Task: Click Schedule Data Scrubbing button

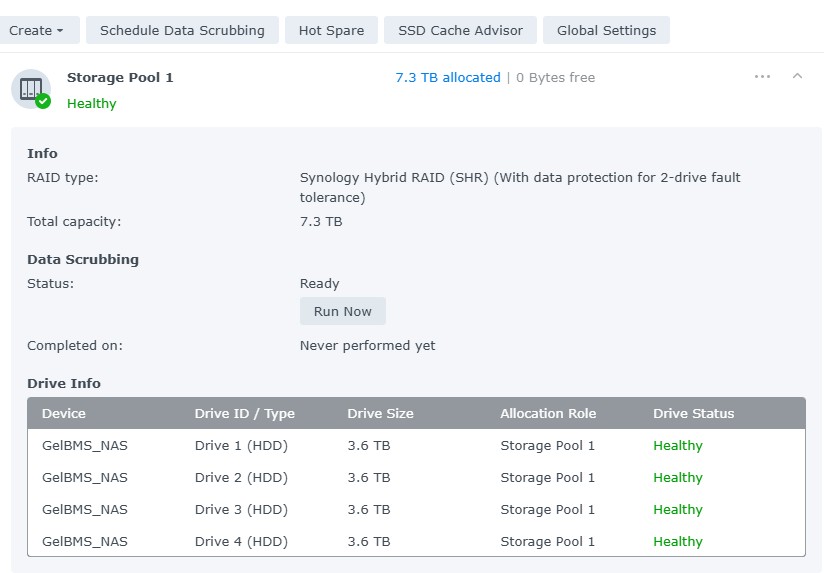Action: [x=182, y=30]
